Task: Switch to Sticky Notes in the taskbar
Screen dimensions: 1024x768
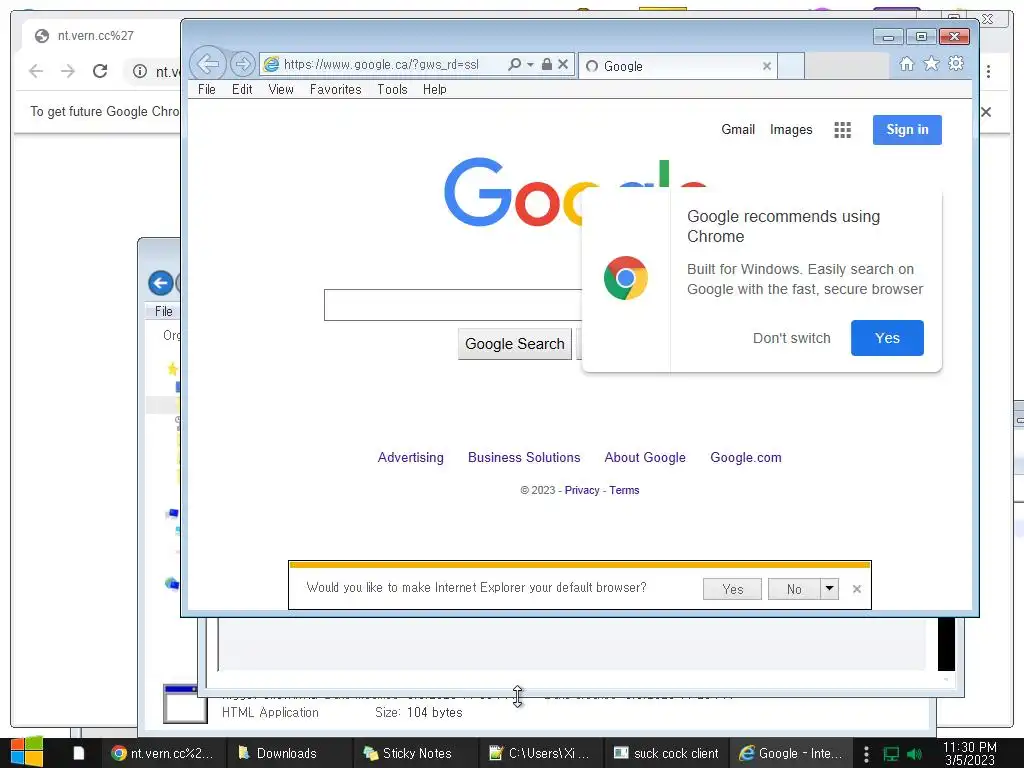Action: point(415,753)
